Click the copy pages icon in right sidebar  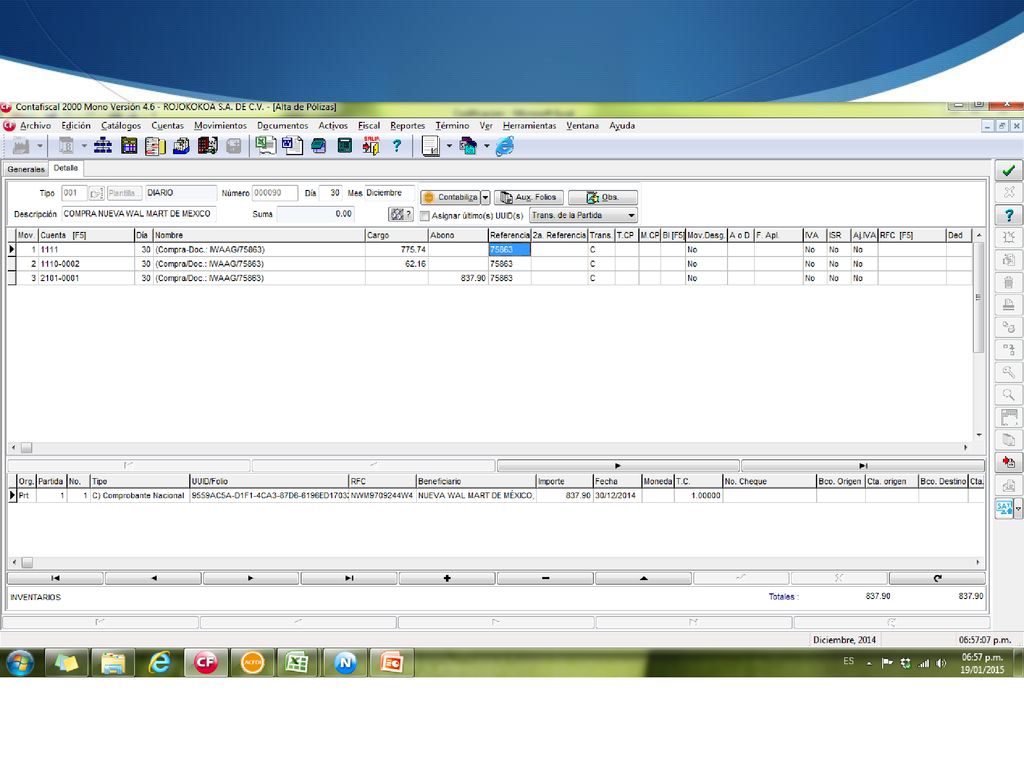click(1008, 440)
